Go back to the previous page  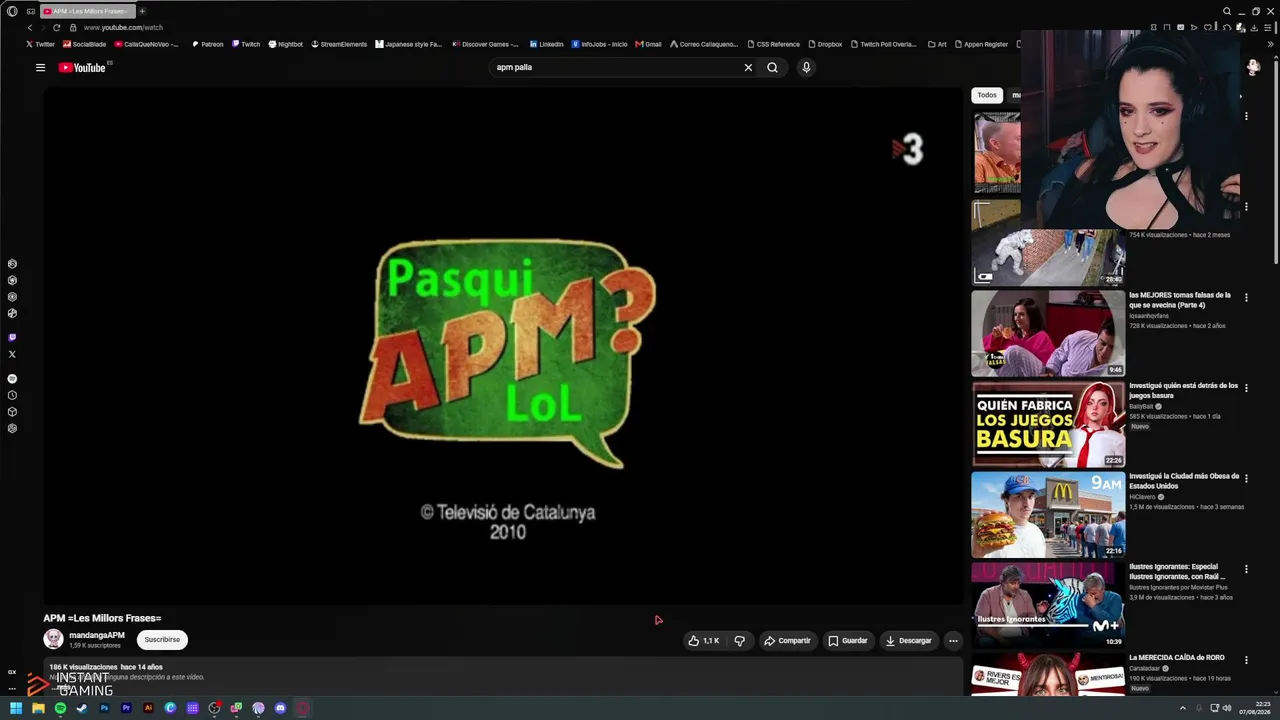[x=30, y=28]
